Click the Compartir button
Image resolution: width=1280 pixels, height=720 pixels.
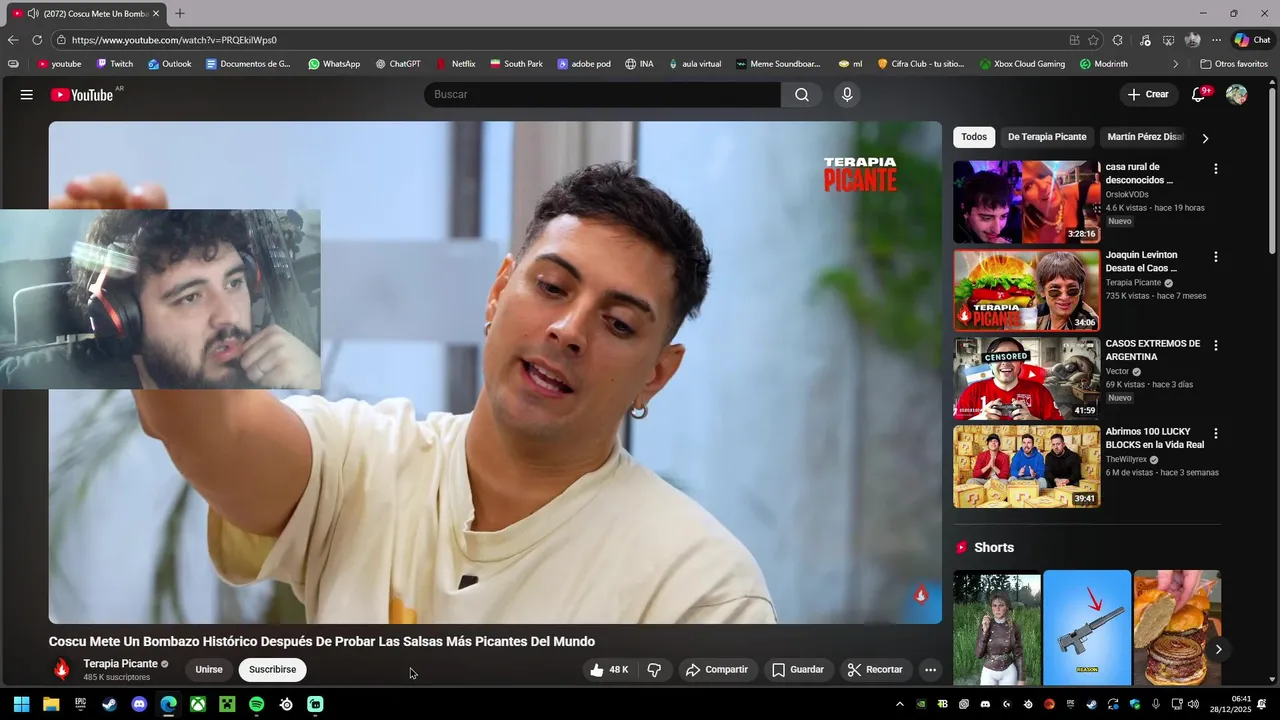tap(717, 670)
